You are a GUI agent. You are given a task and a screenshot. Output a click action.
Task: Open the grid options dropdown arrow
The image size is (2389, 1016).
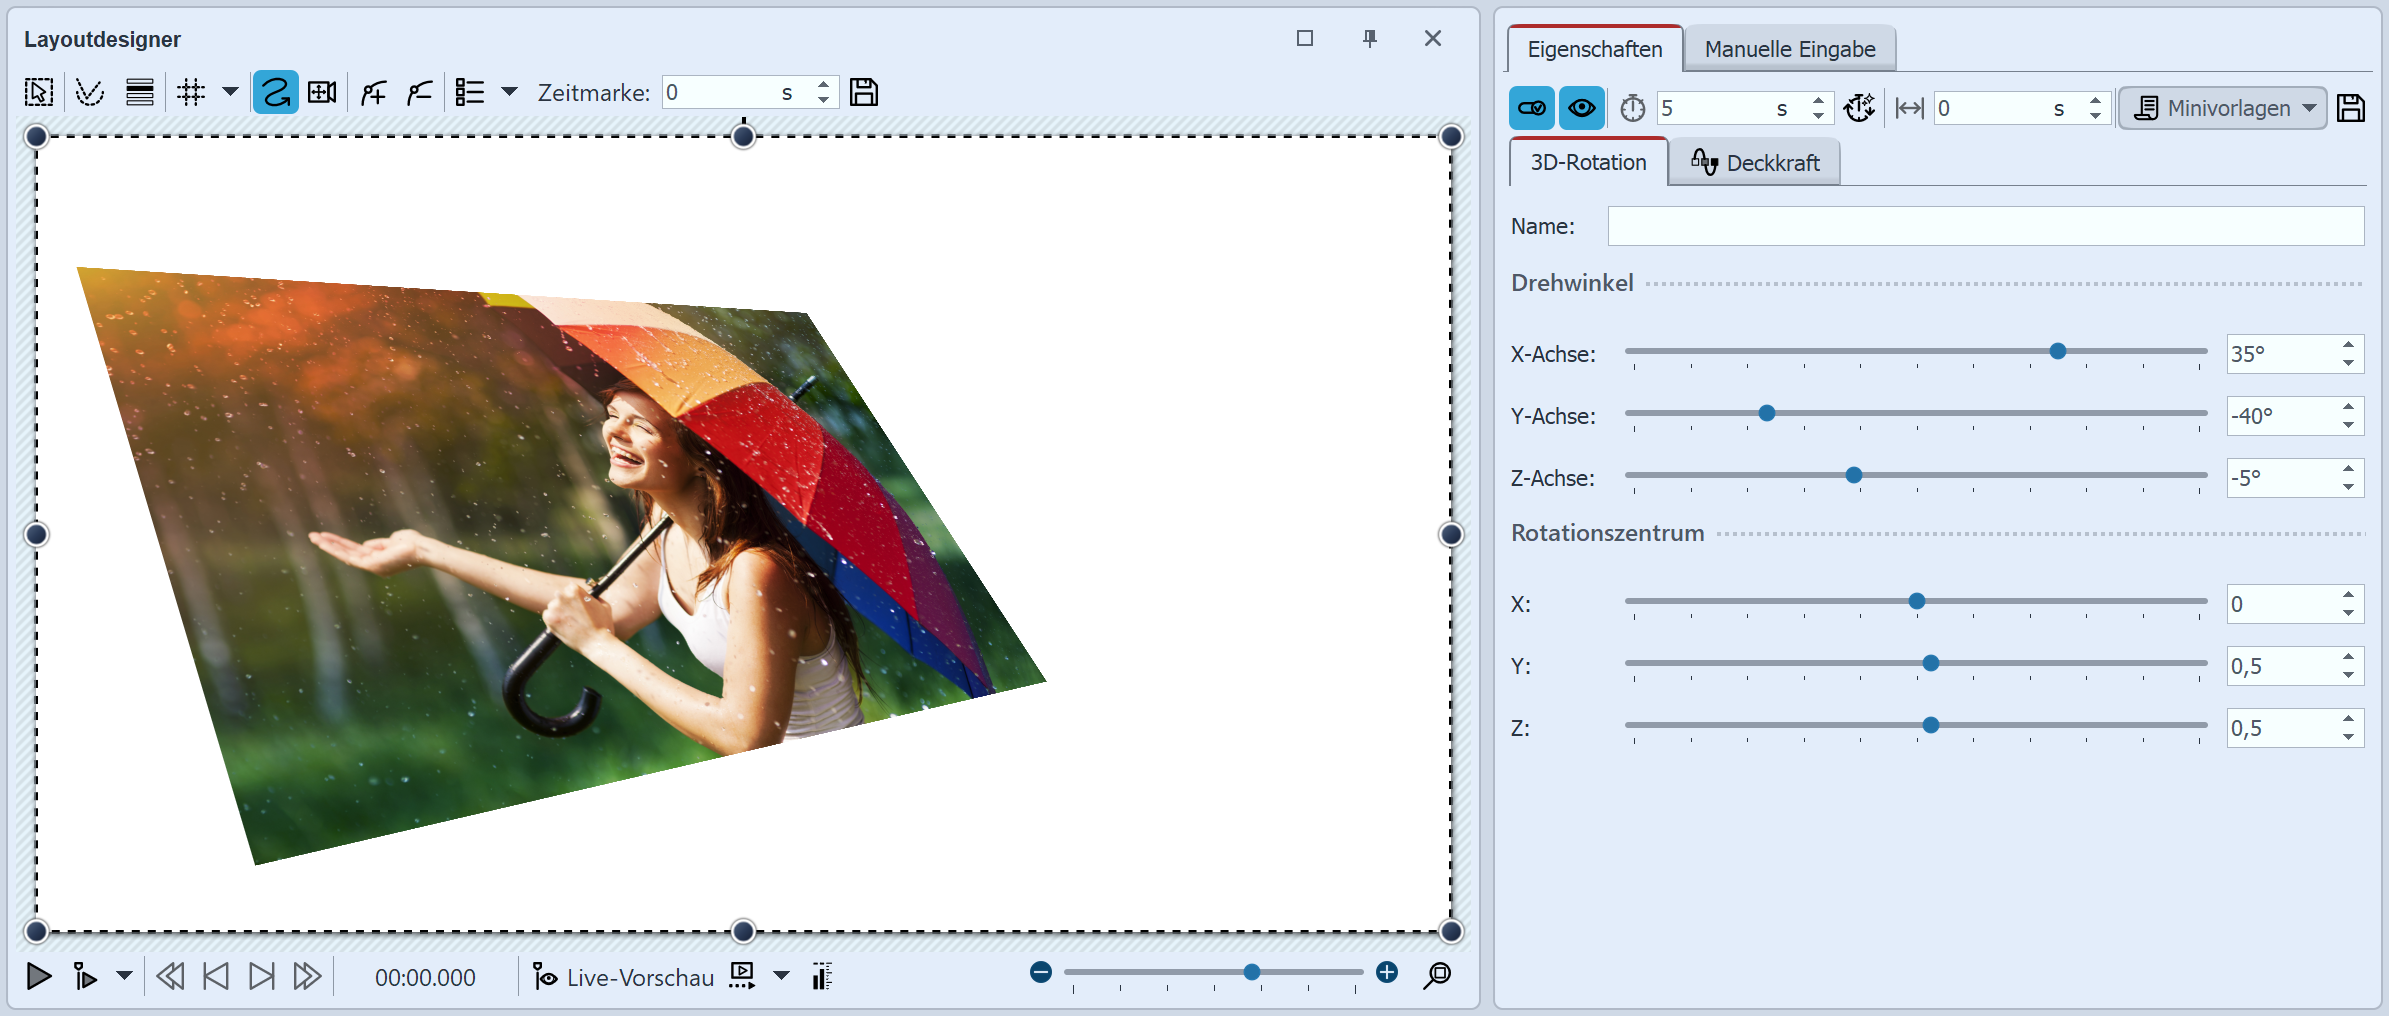coord(231,92)
